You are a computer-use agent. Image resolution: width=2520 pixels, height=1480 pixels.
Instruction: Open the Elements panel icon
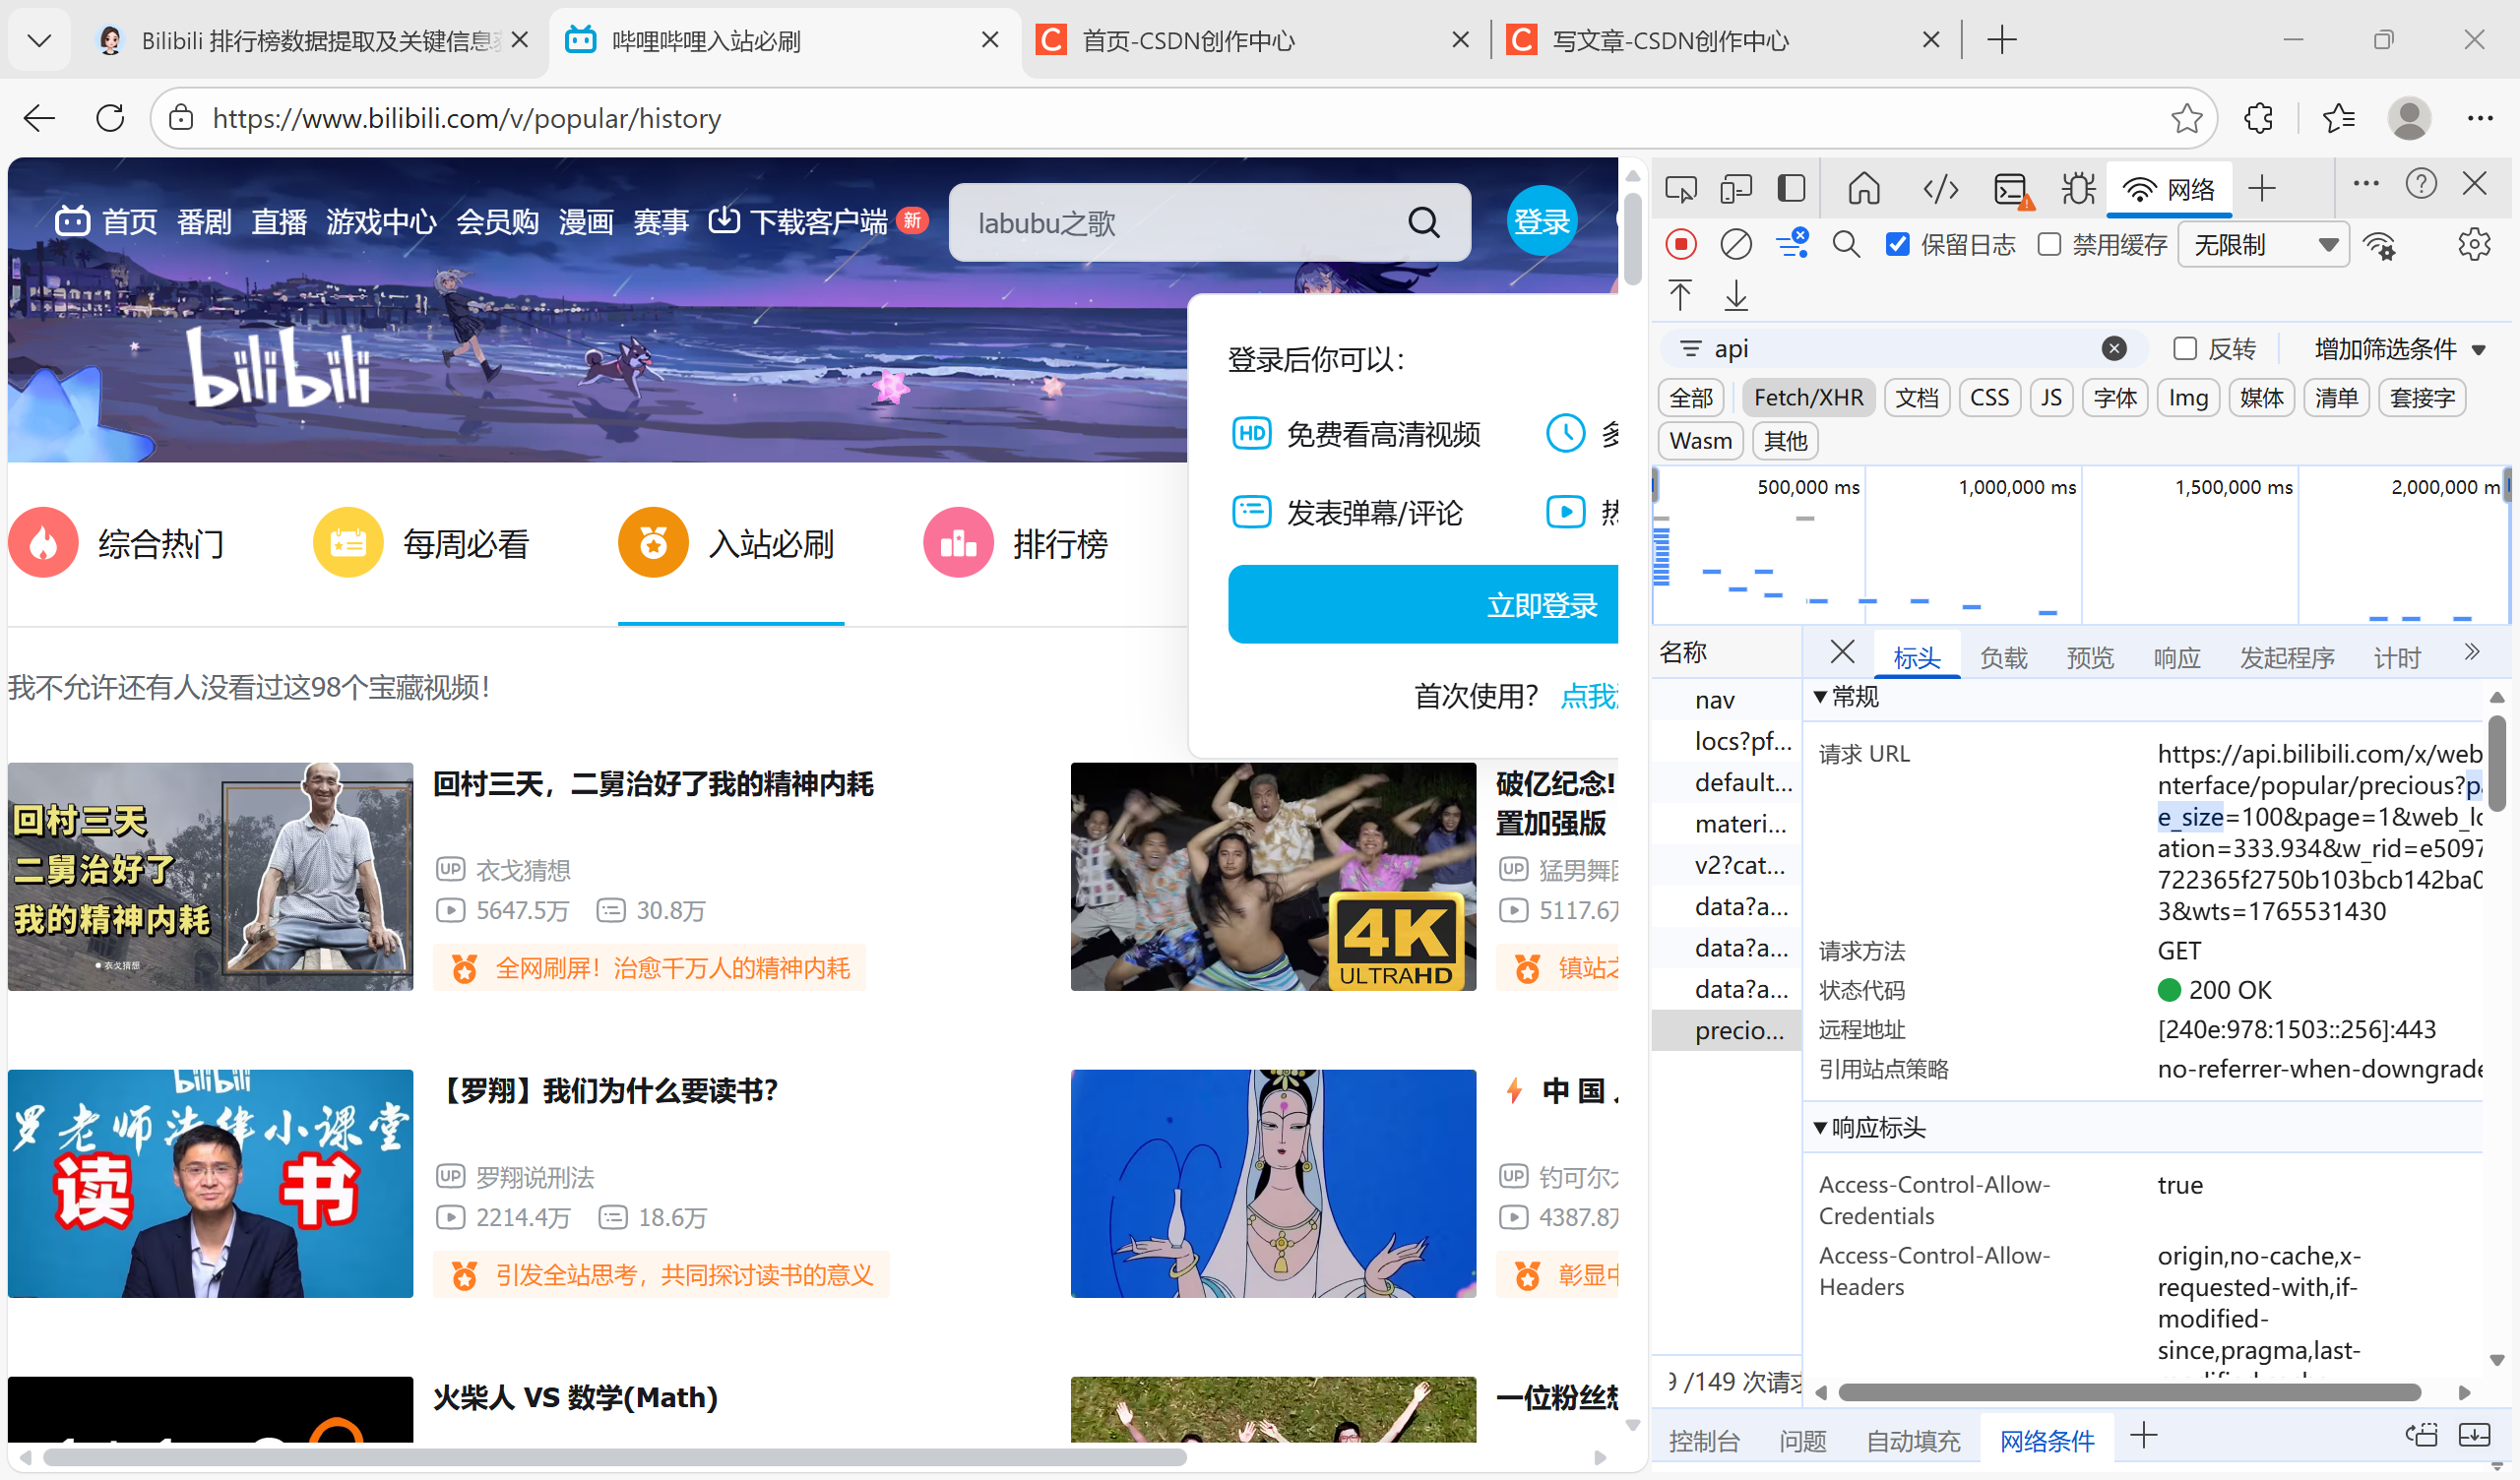[x=1940, y=189]
